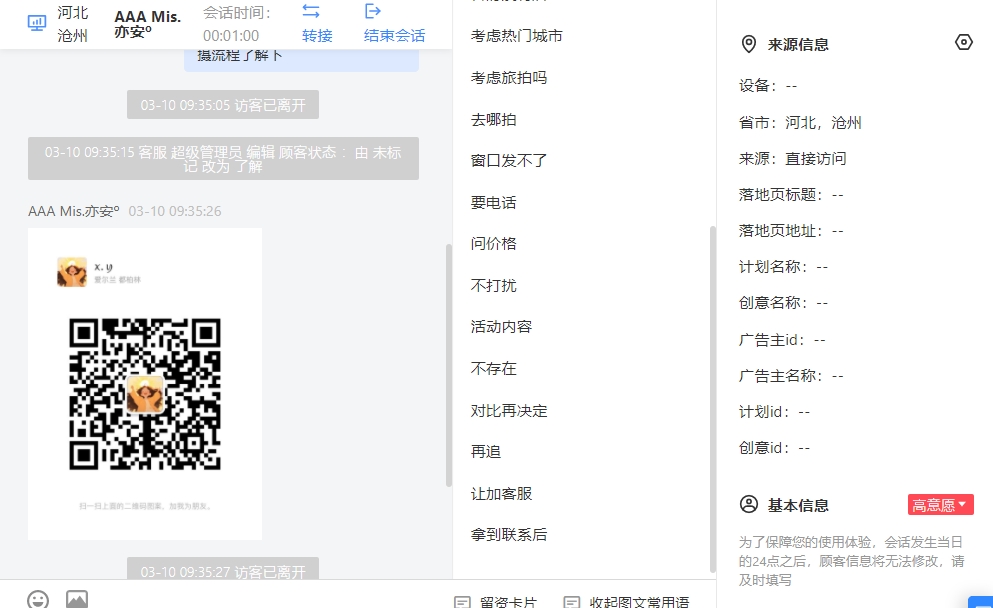Image resolution: width=993 pixels, height=608 pixels.
Task: Select quick reply 窗口发不了
Action: point(509,161)
